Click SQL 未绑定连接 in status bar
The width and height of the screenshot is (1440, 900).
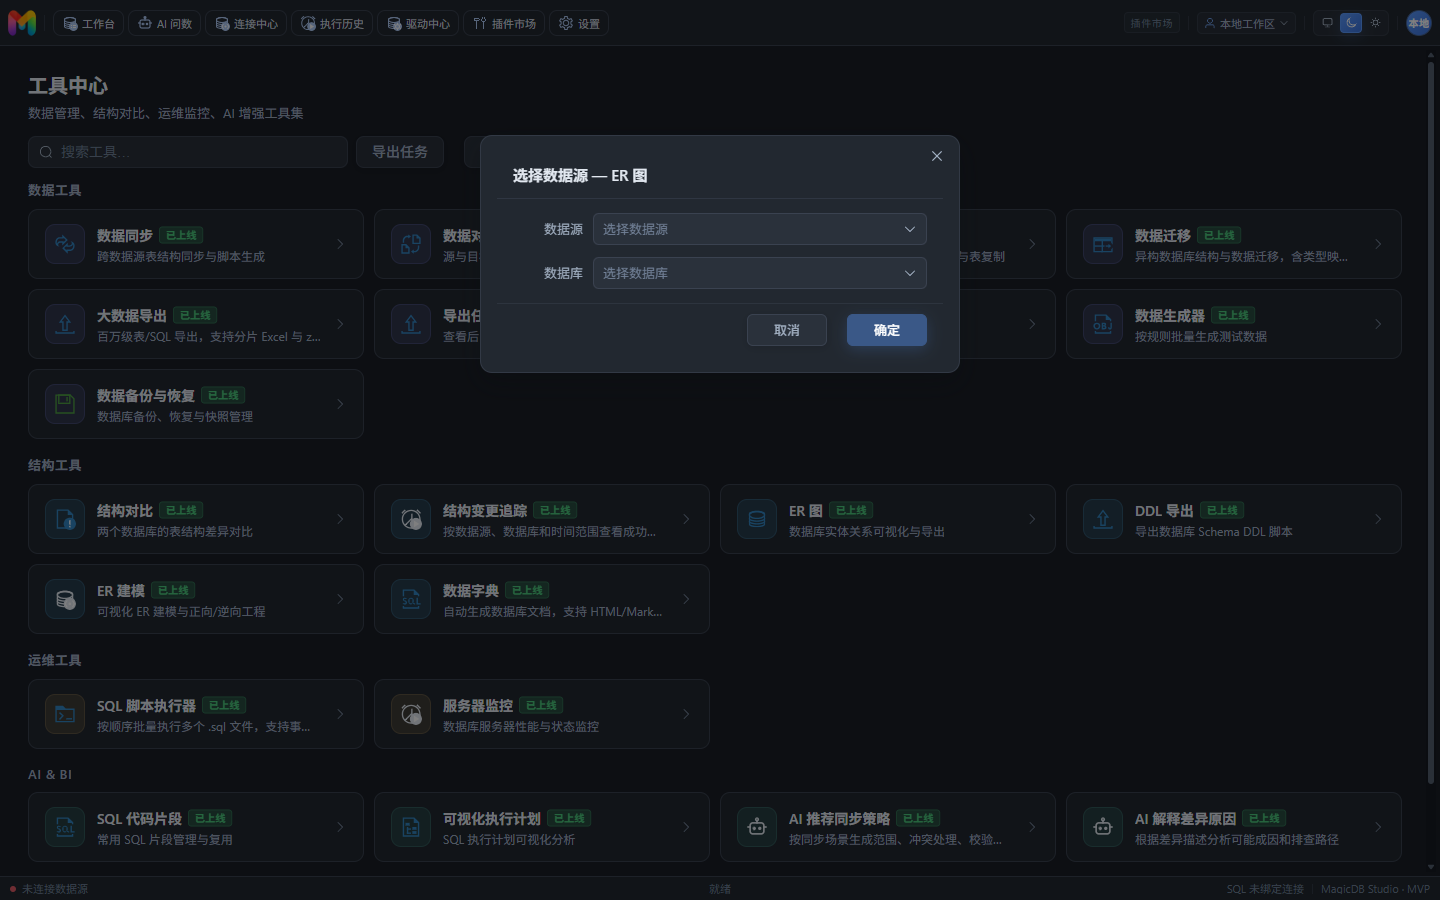pyautogui.click(x=1265, y=889)
